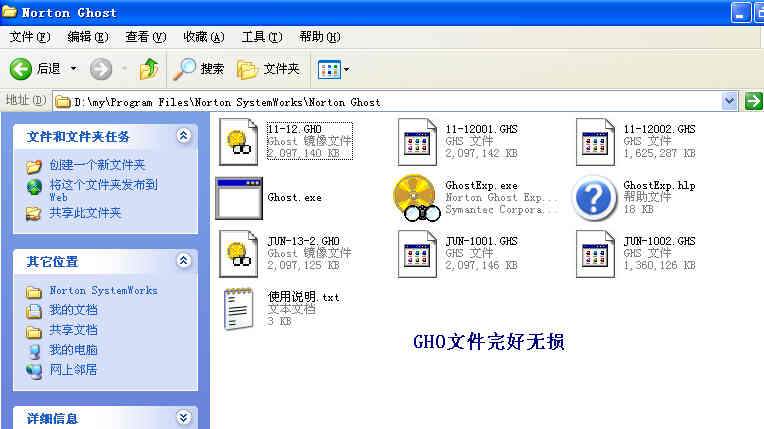Select the JUN-1001.GHS file icon
764x429 pixels.
tap(417, 254)
